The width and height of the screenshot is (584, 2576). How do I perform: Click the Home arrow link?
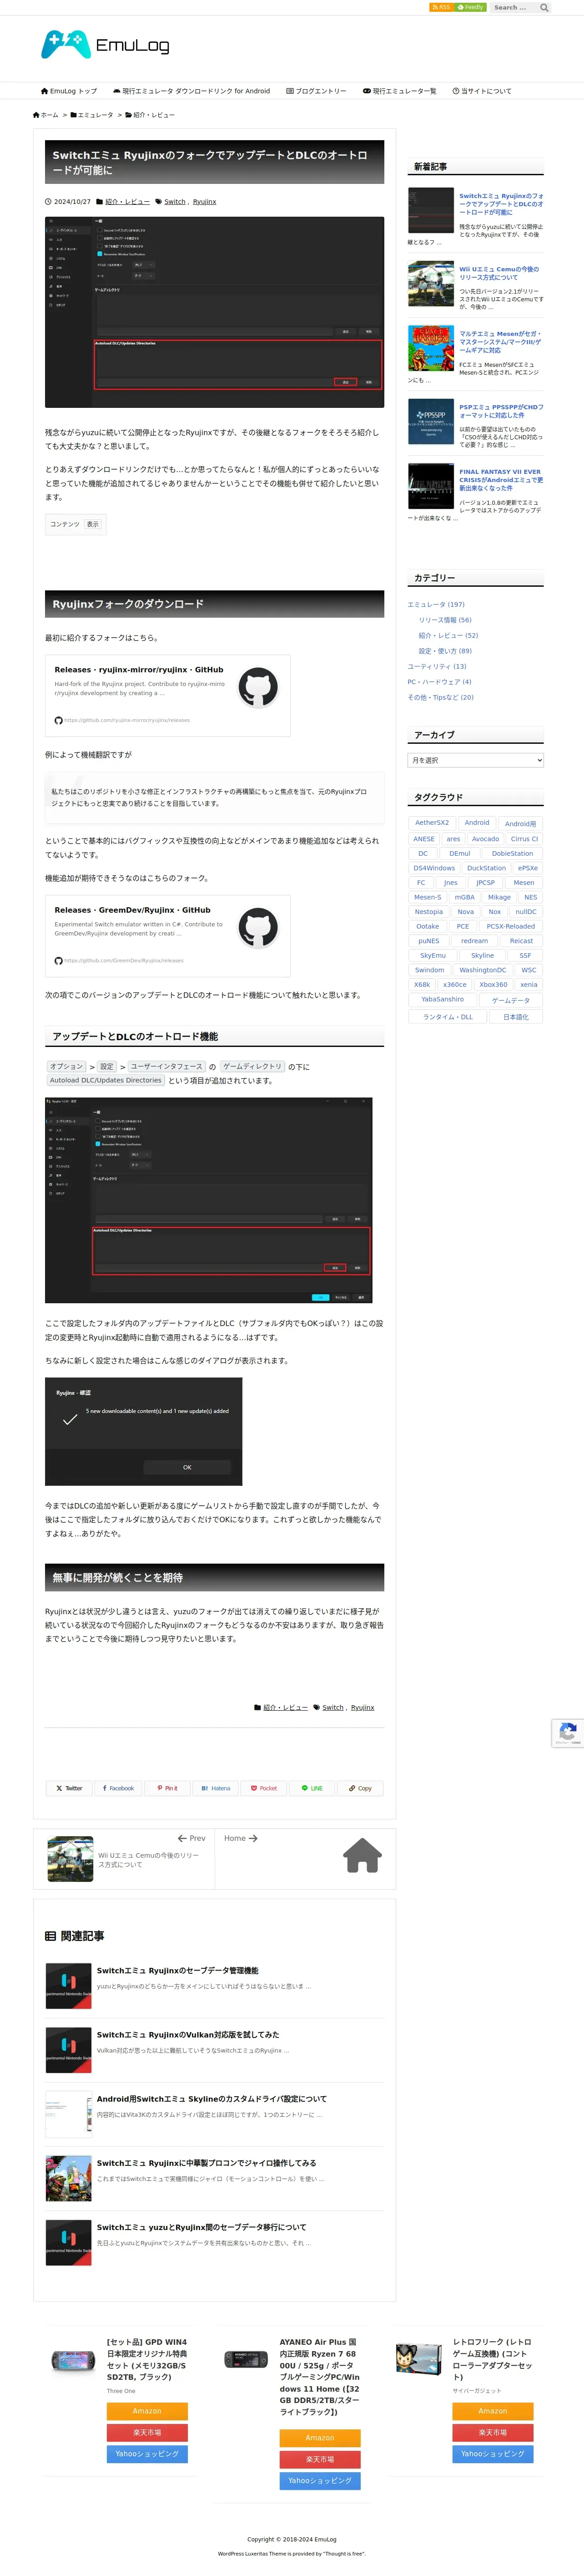click(x=241, y=1838)
